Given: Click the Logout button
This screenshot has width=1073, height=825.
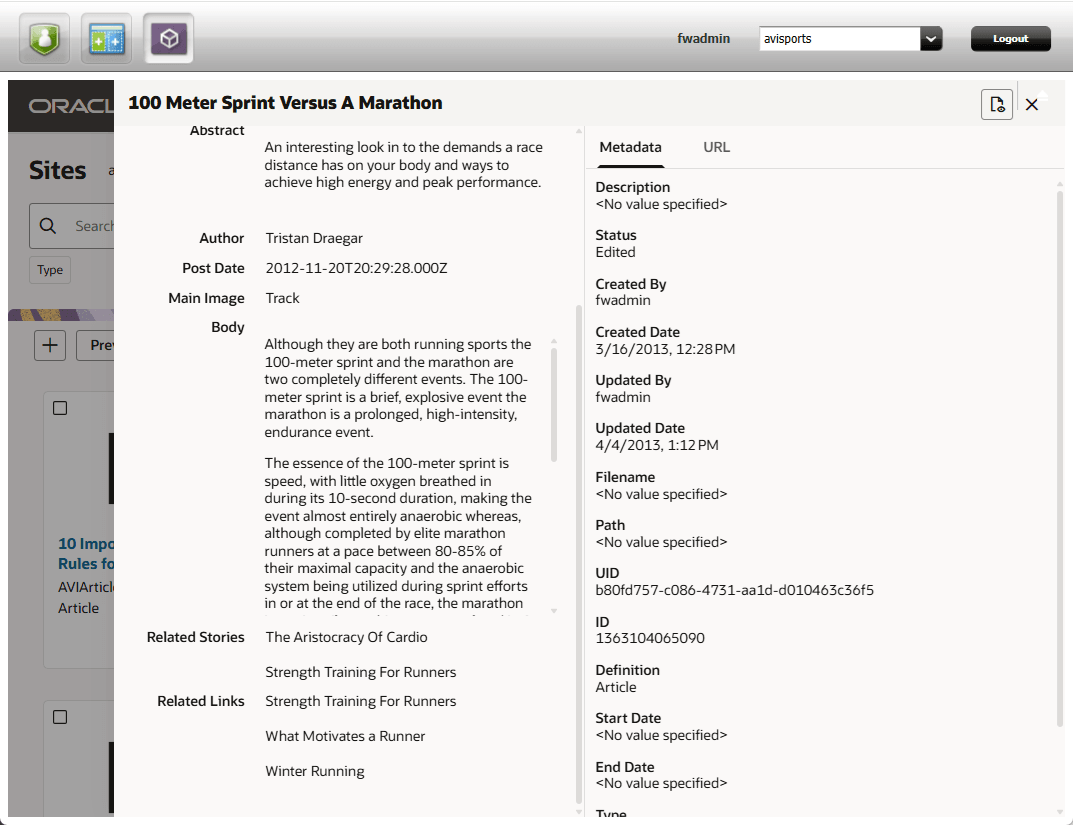Looking at the screenshot, I should [1010, 38].
